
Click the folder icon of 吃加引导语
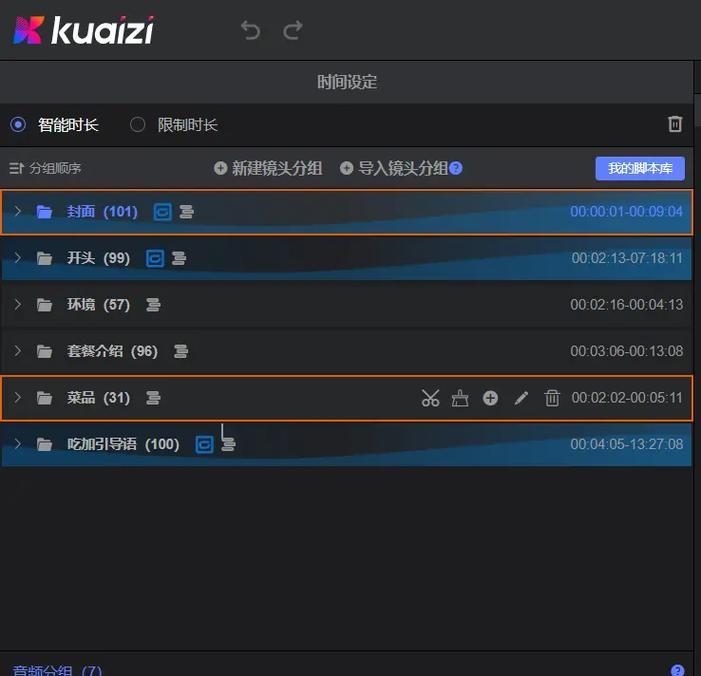pos(44,444)
